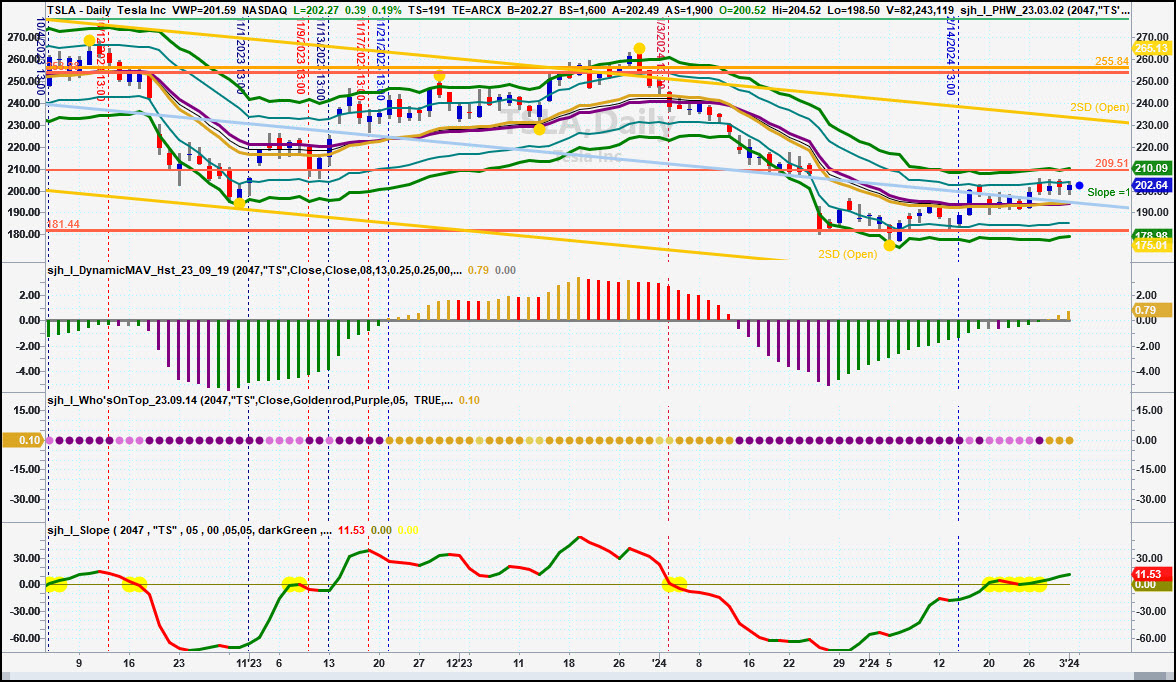
Task: Select the 11/1/2023 13:00 vertical line label
Action: pyautogui.click(x=241, y=57)
